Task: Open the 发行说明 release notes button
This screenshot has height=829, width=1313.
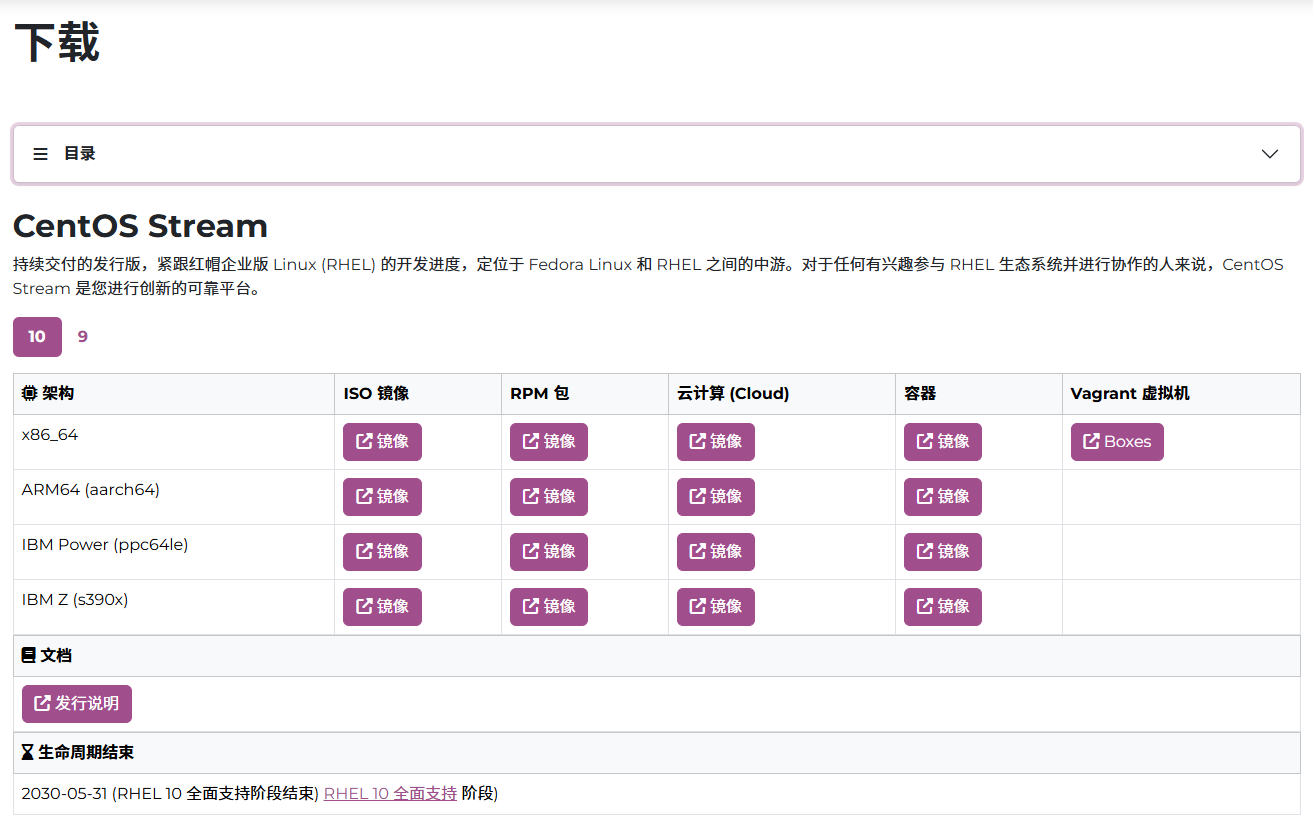Action: 77,704
